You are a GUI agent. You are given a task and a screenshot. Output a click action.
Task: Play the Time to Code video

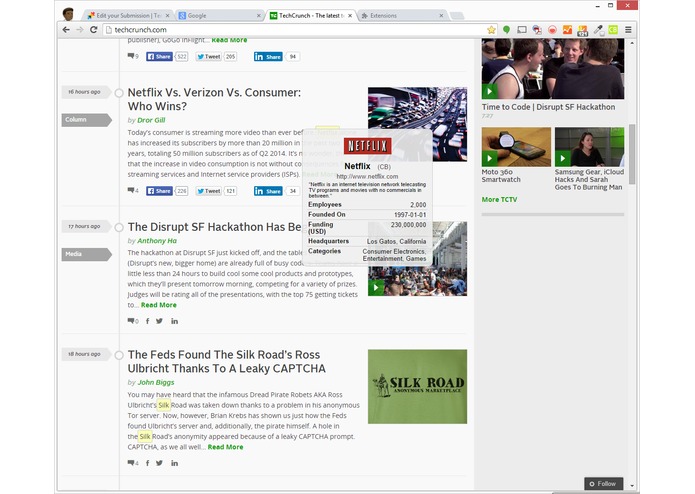tap(489, 91)
